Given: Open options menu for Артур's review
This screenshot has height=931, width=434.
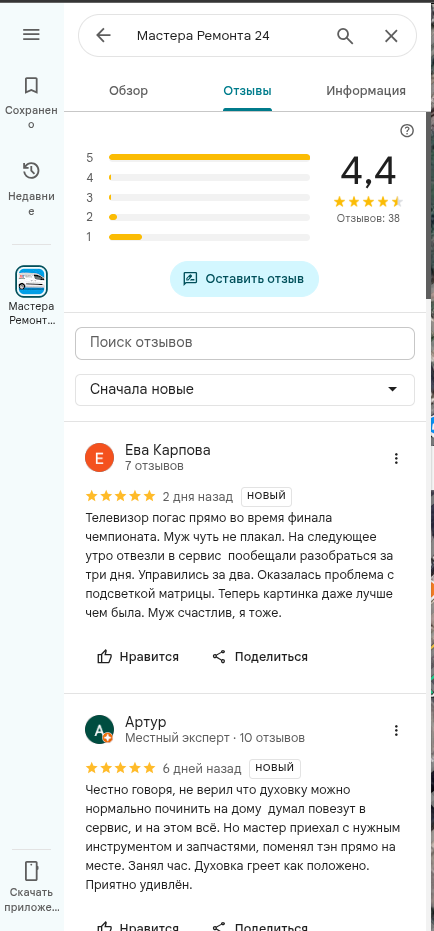Looking at the screenshot, I should [396, 730].
